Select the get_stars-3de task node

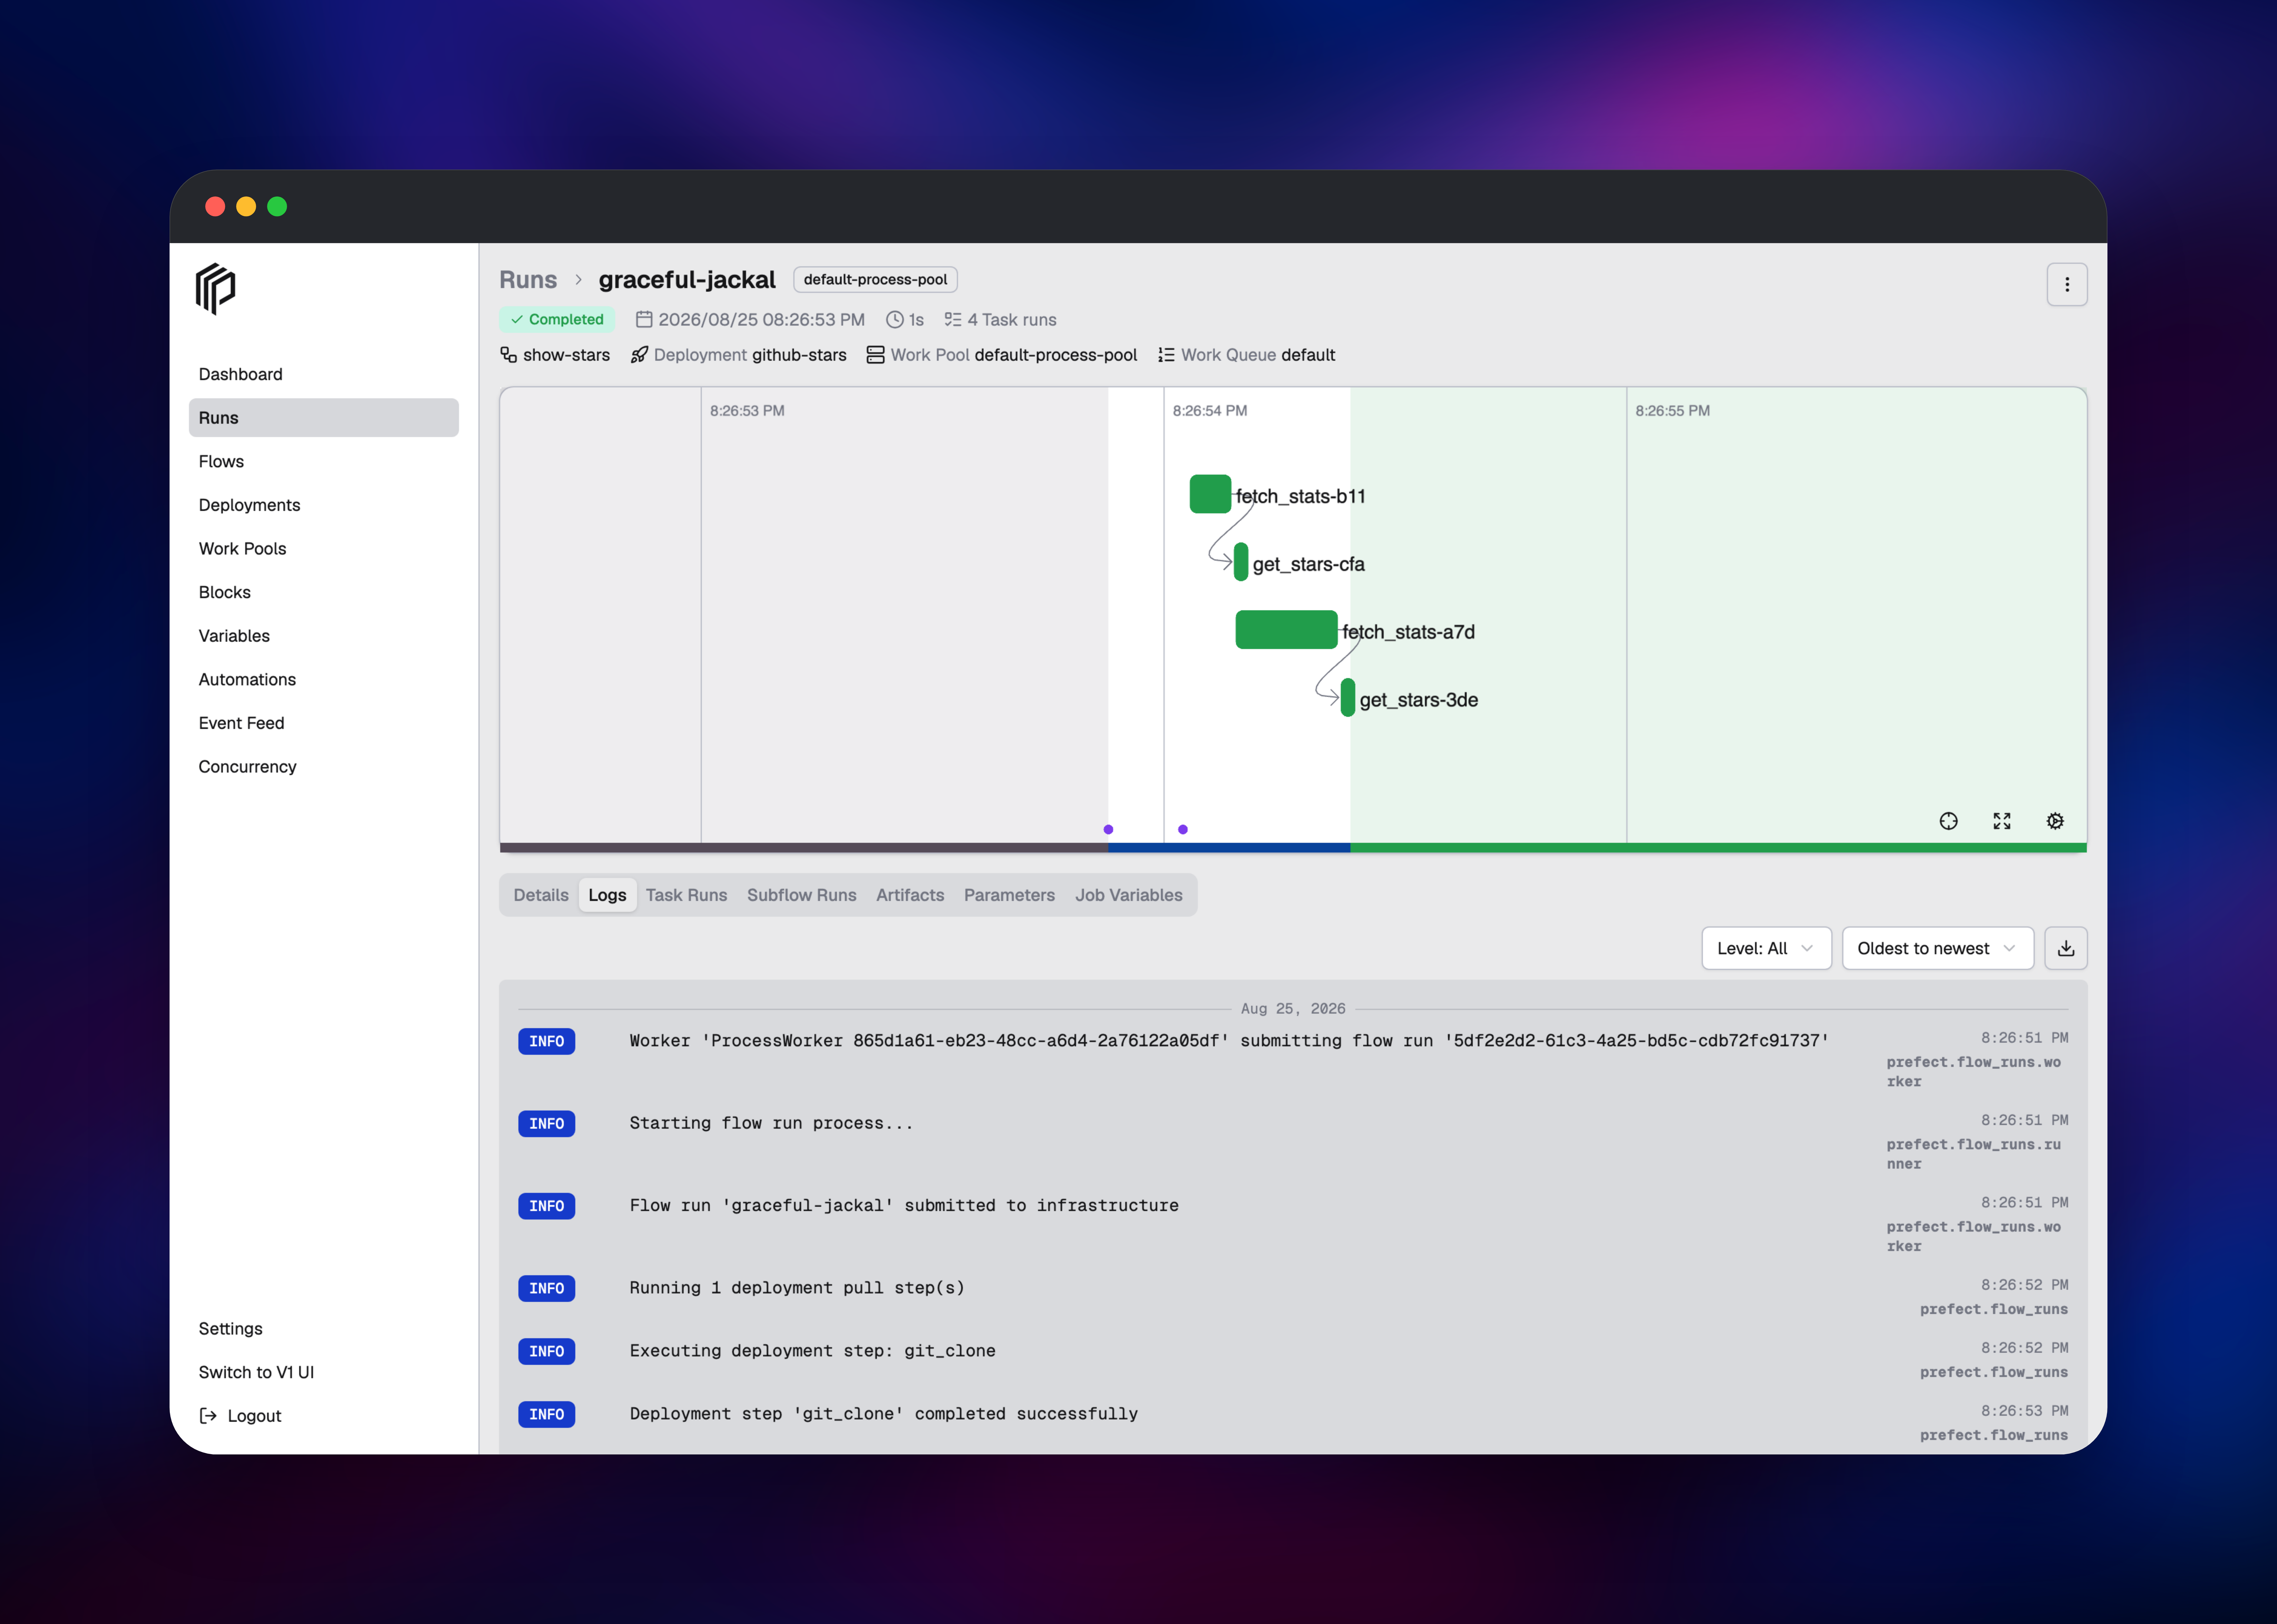click(x=1348, y=698)
